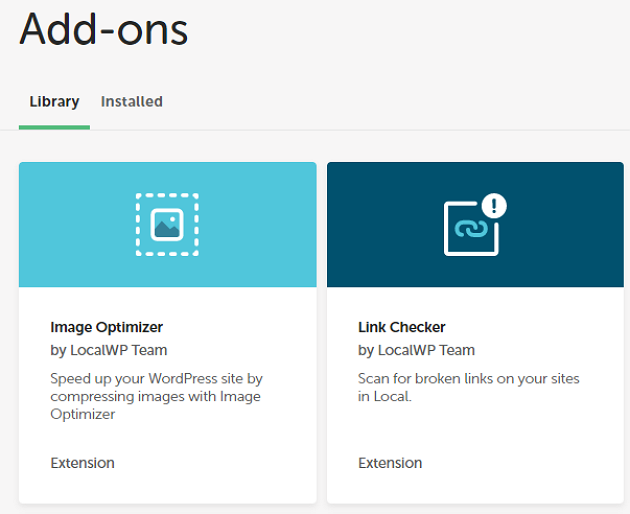Screen dimensions: 630x514
Task: Click "by LocalWP Team" under Link Checker
Action: point(416,350)
